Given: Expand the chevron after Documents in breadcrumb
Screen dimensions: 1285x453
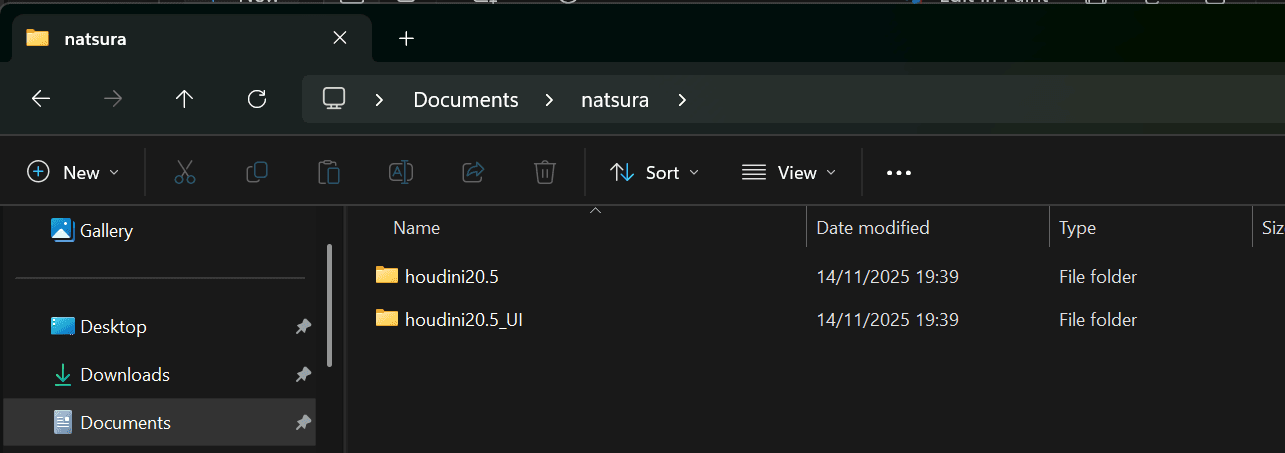Looking at the screenshot, I should pyautogui.click(x=550, y=100).
